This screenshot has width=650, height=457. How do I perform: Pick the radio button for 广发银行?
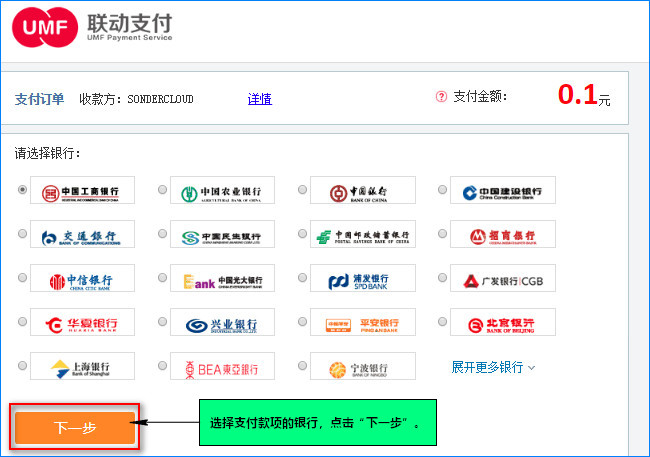(x=443, y=277)
